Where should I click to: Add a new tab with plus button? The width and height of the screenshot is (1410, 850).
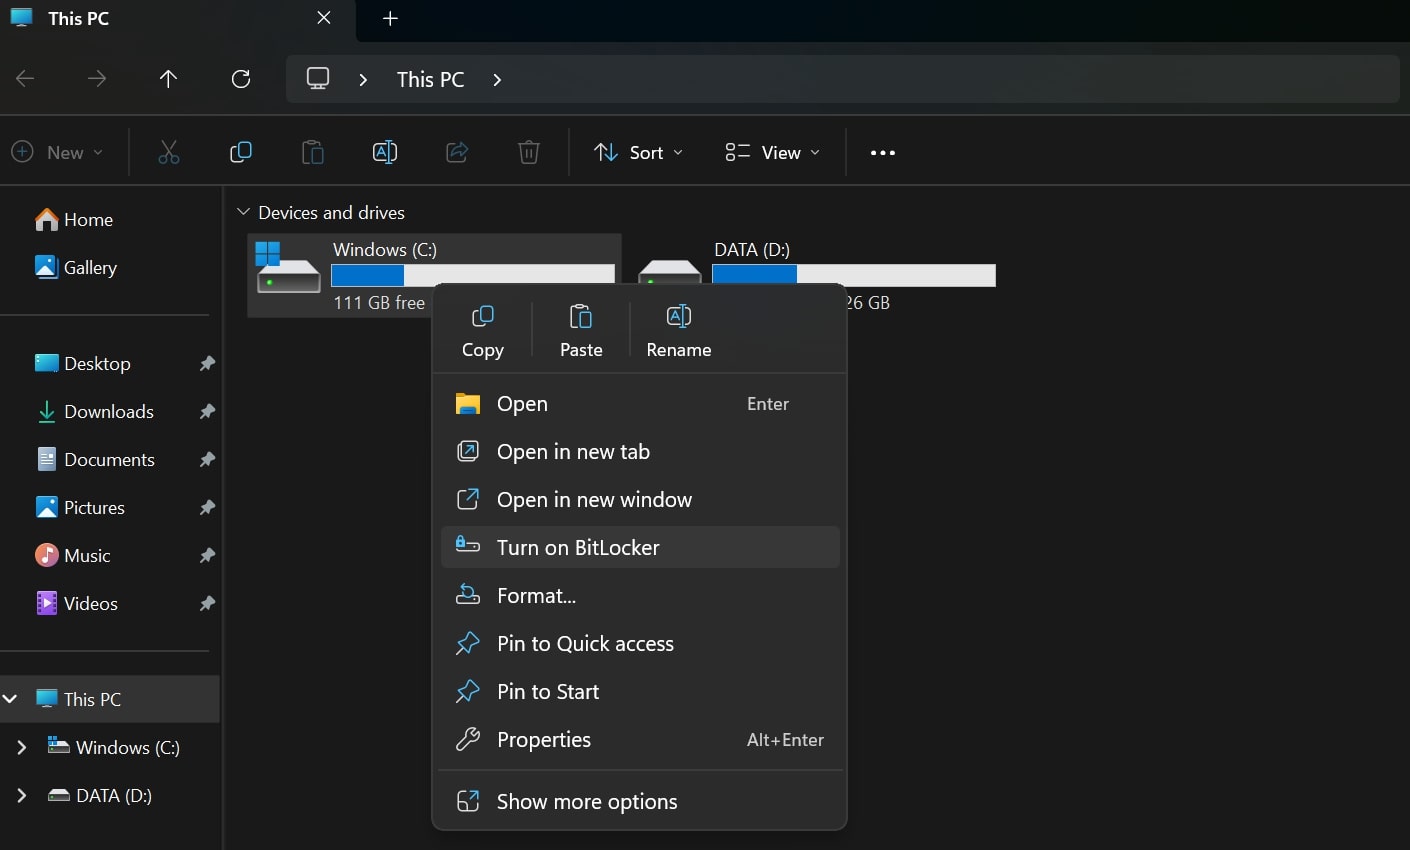tap(391, 19)
